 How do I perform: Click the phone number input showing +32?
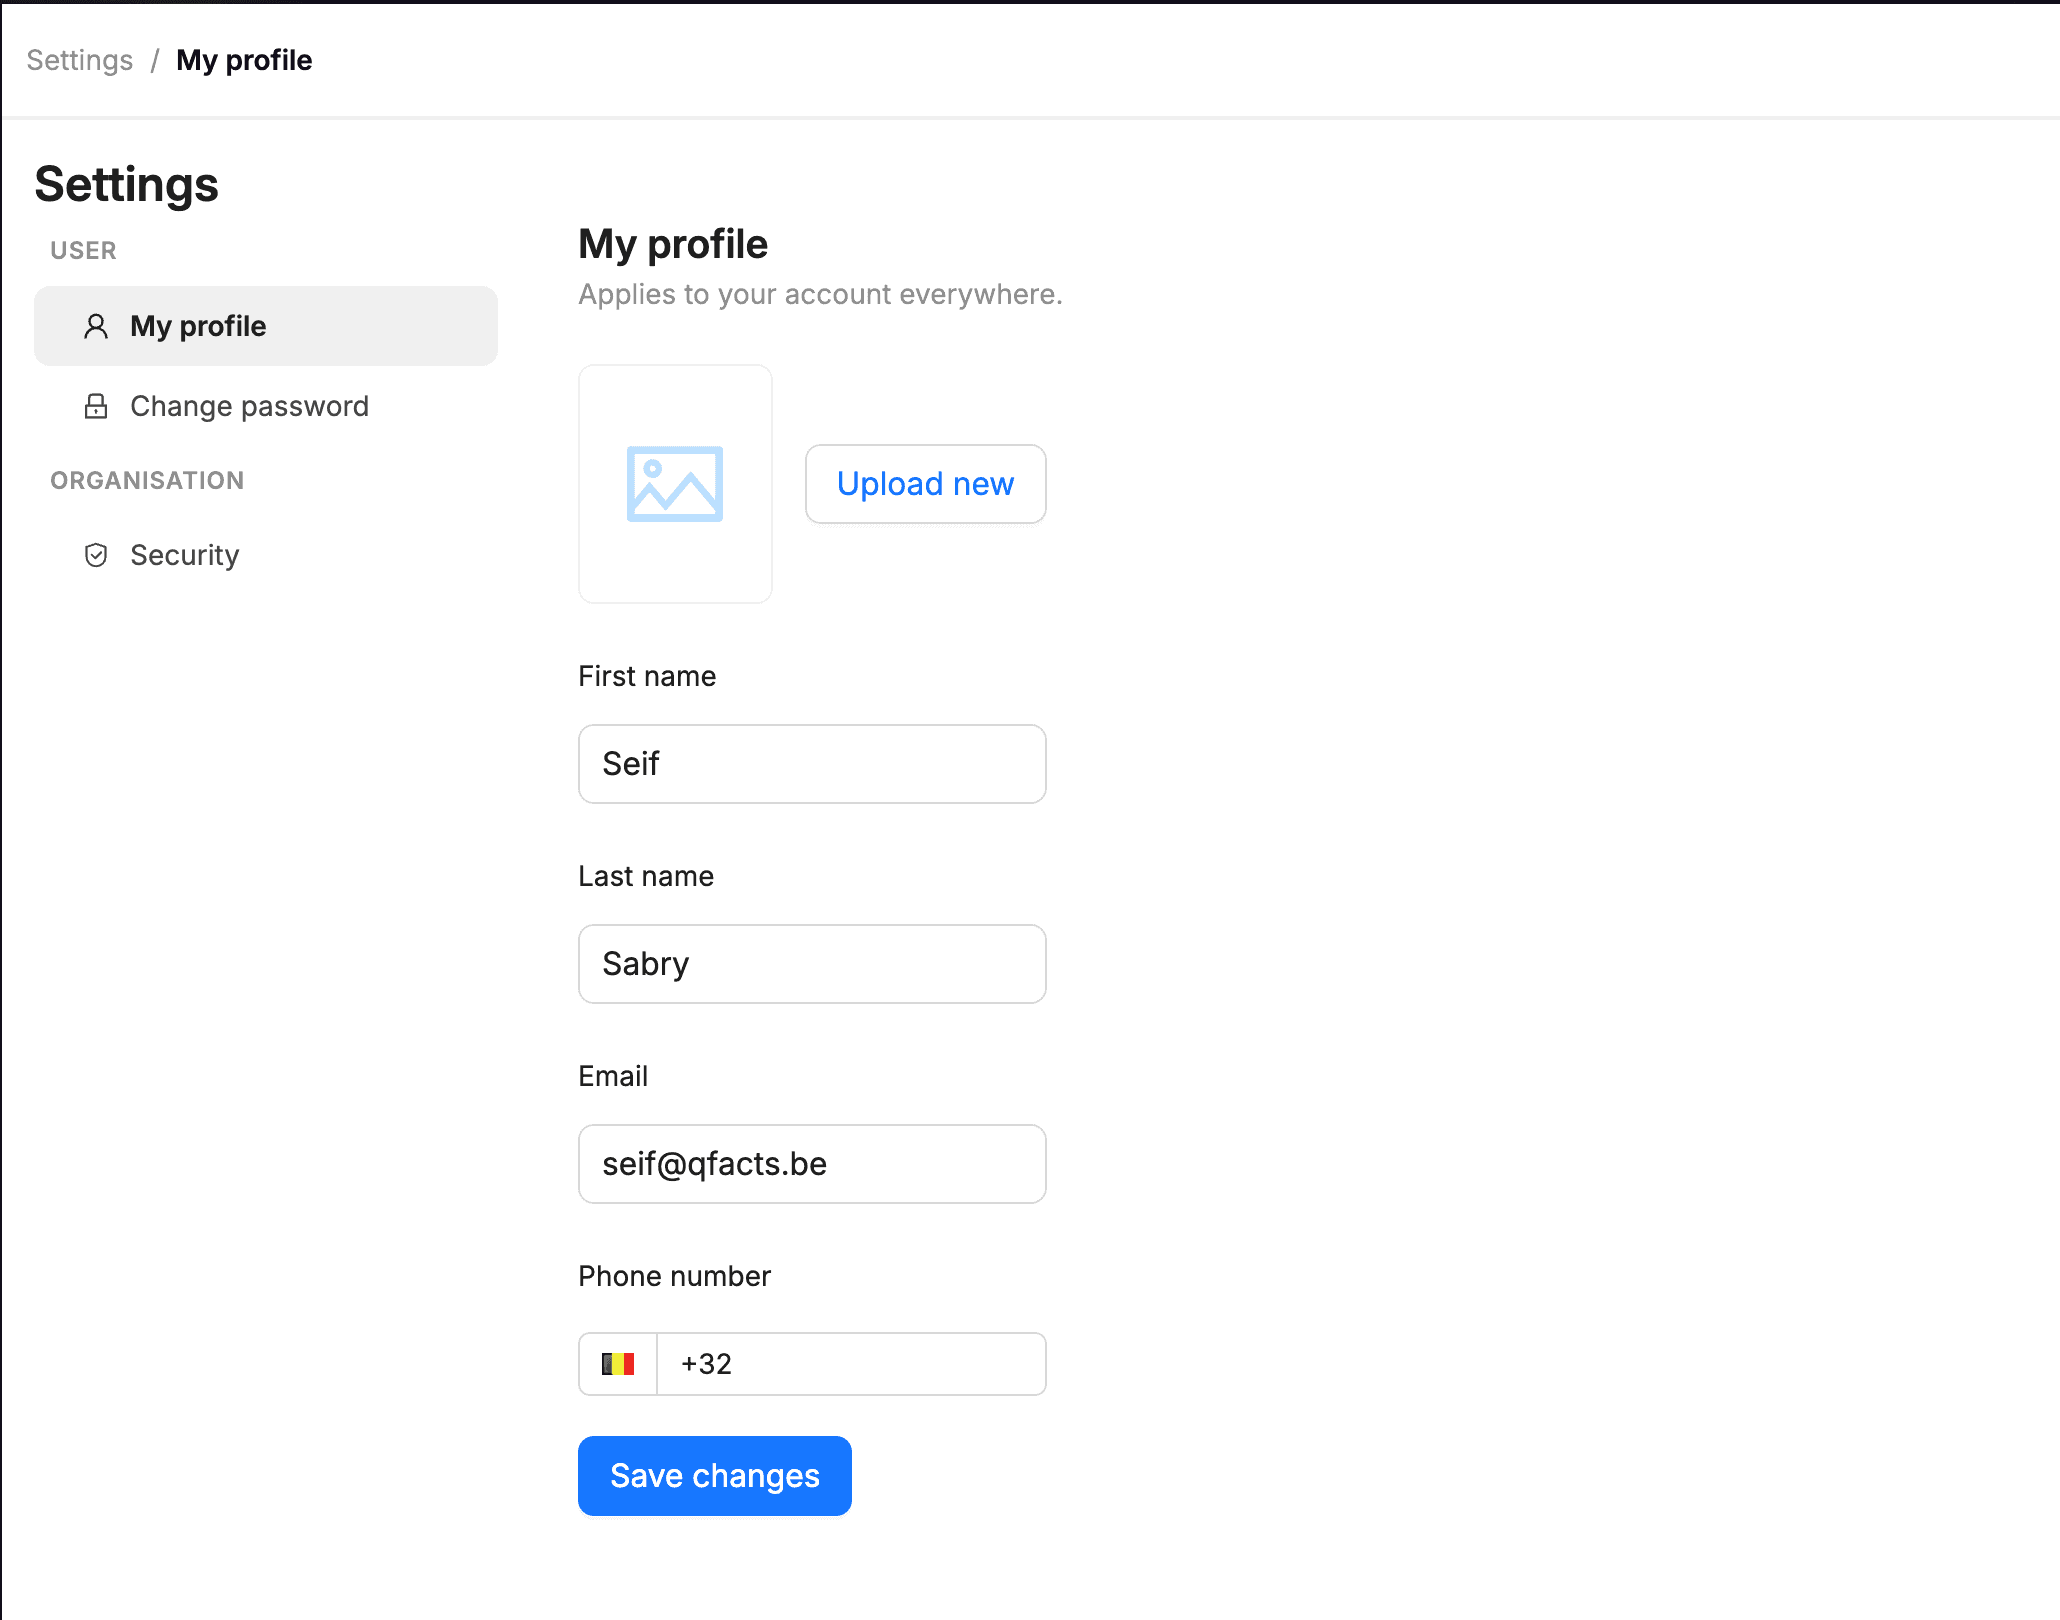[x=851, y=1364]
